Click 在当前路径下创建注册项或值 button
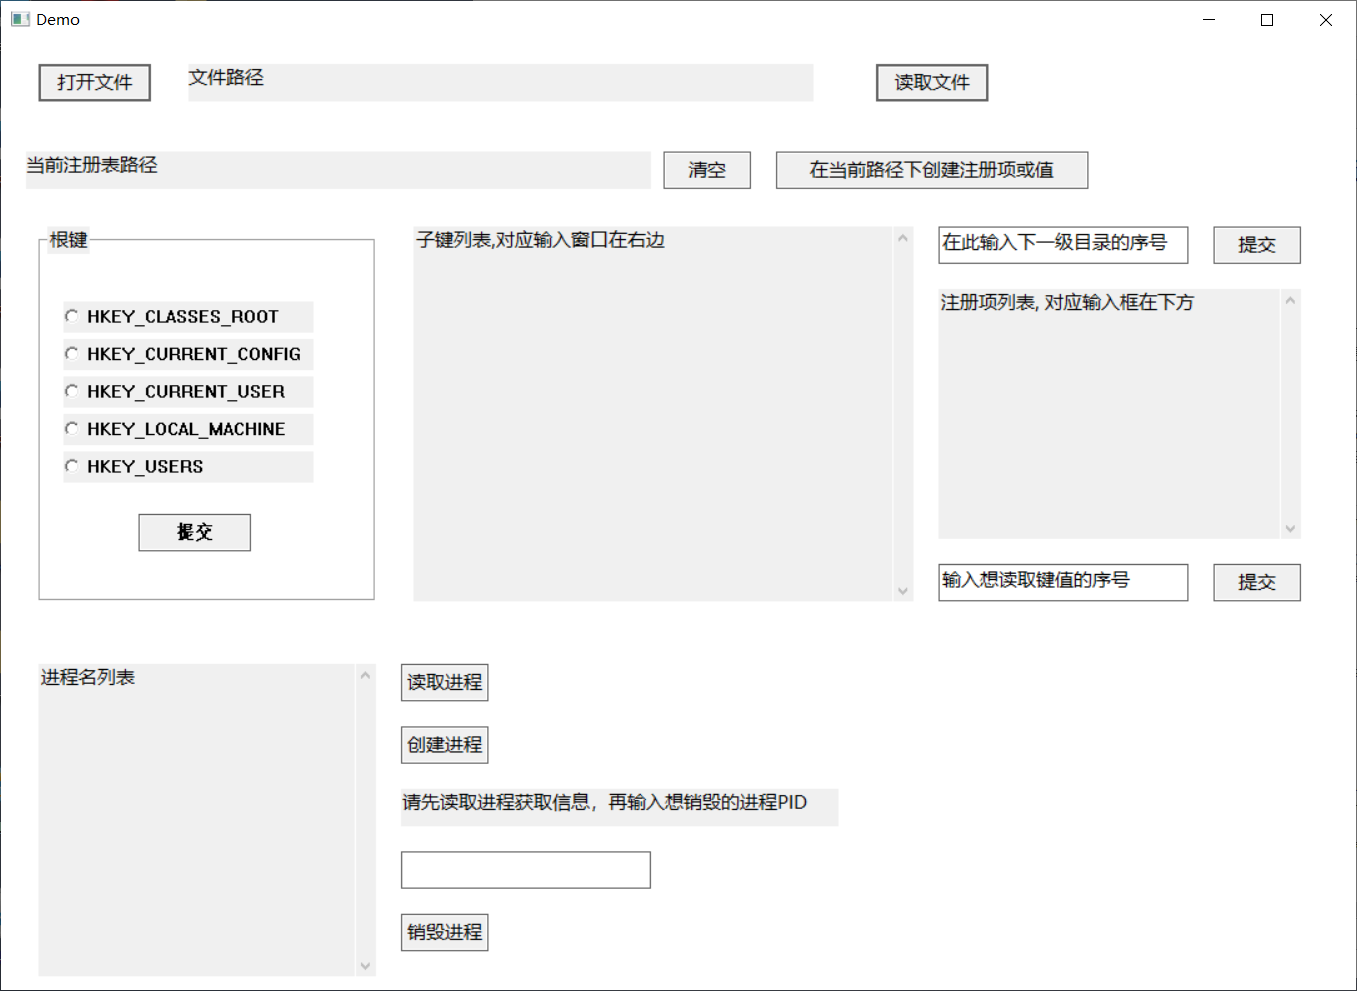 tap(932, 170)
